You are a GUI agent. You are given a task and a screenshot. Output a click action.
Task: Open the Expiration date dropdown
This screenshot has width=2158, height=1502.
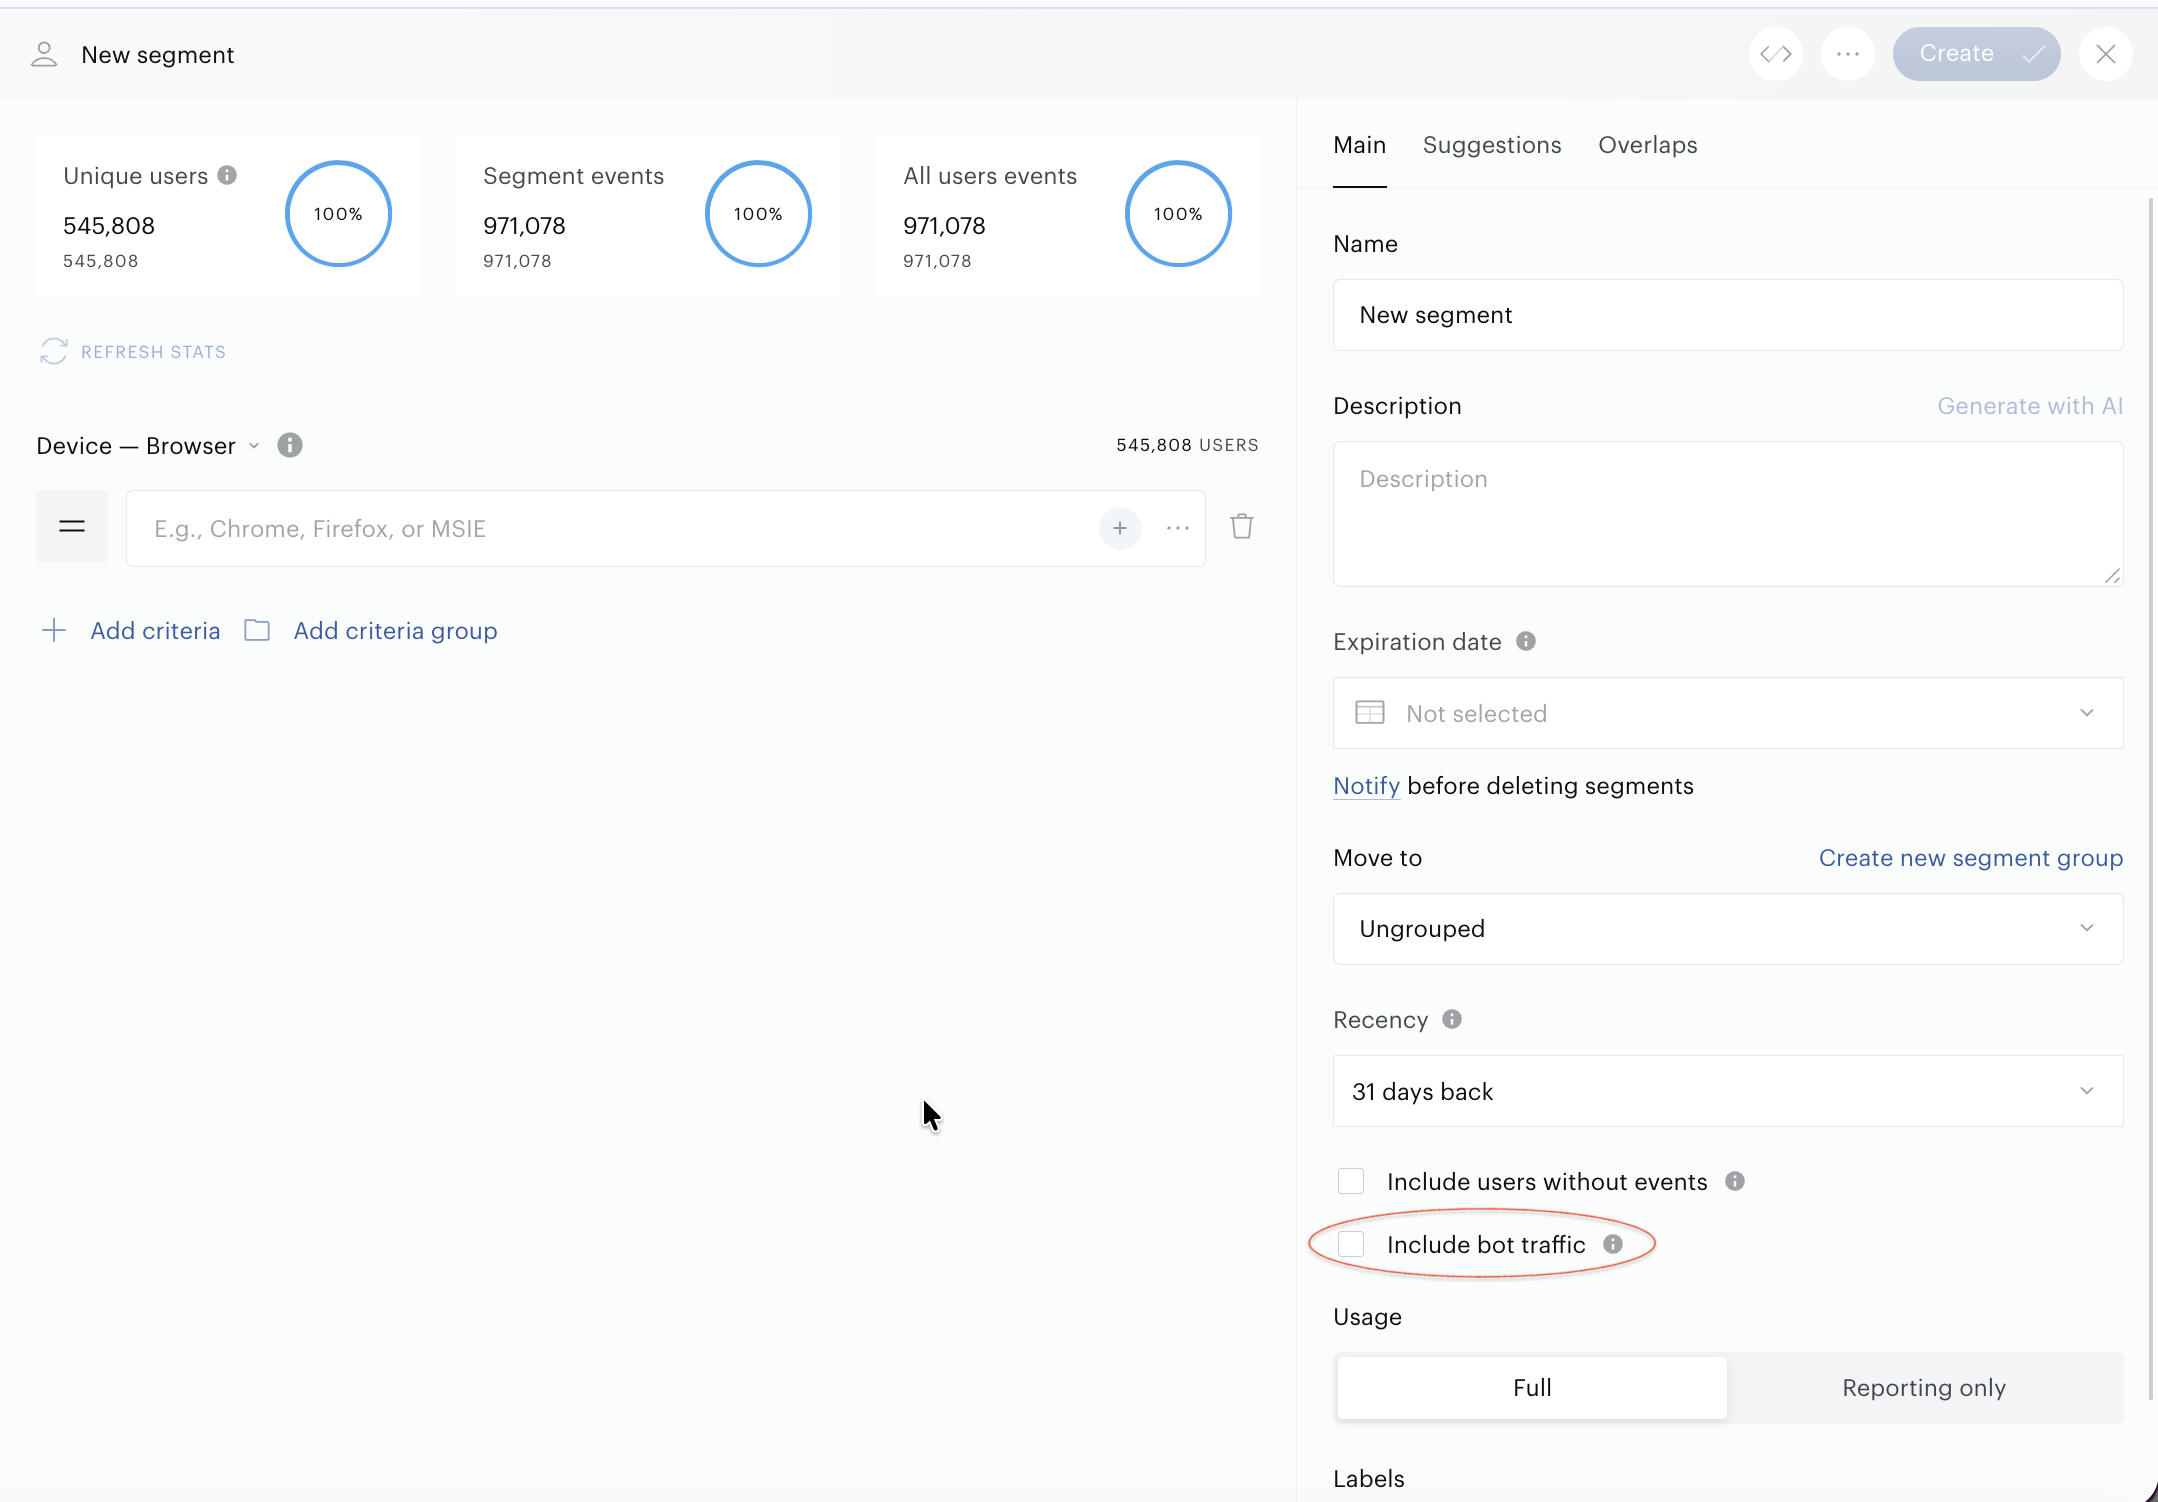pyautogui.click(x=1728, y=713)
